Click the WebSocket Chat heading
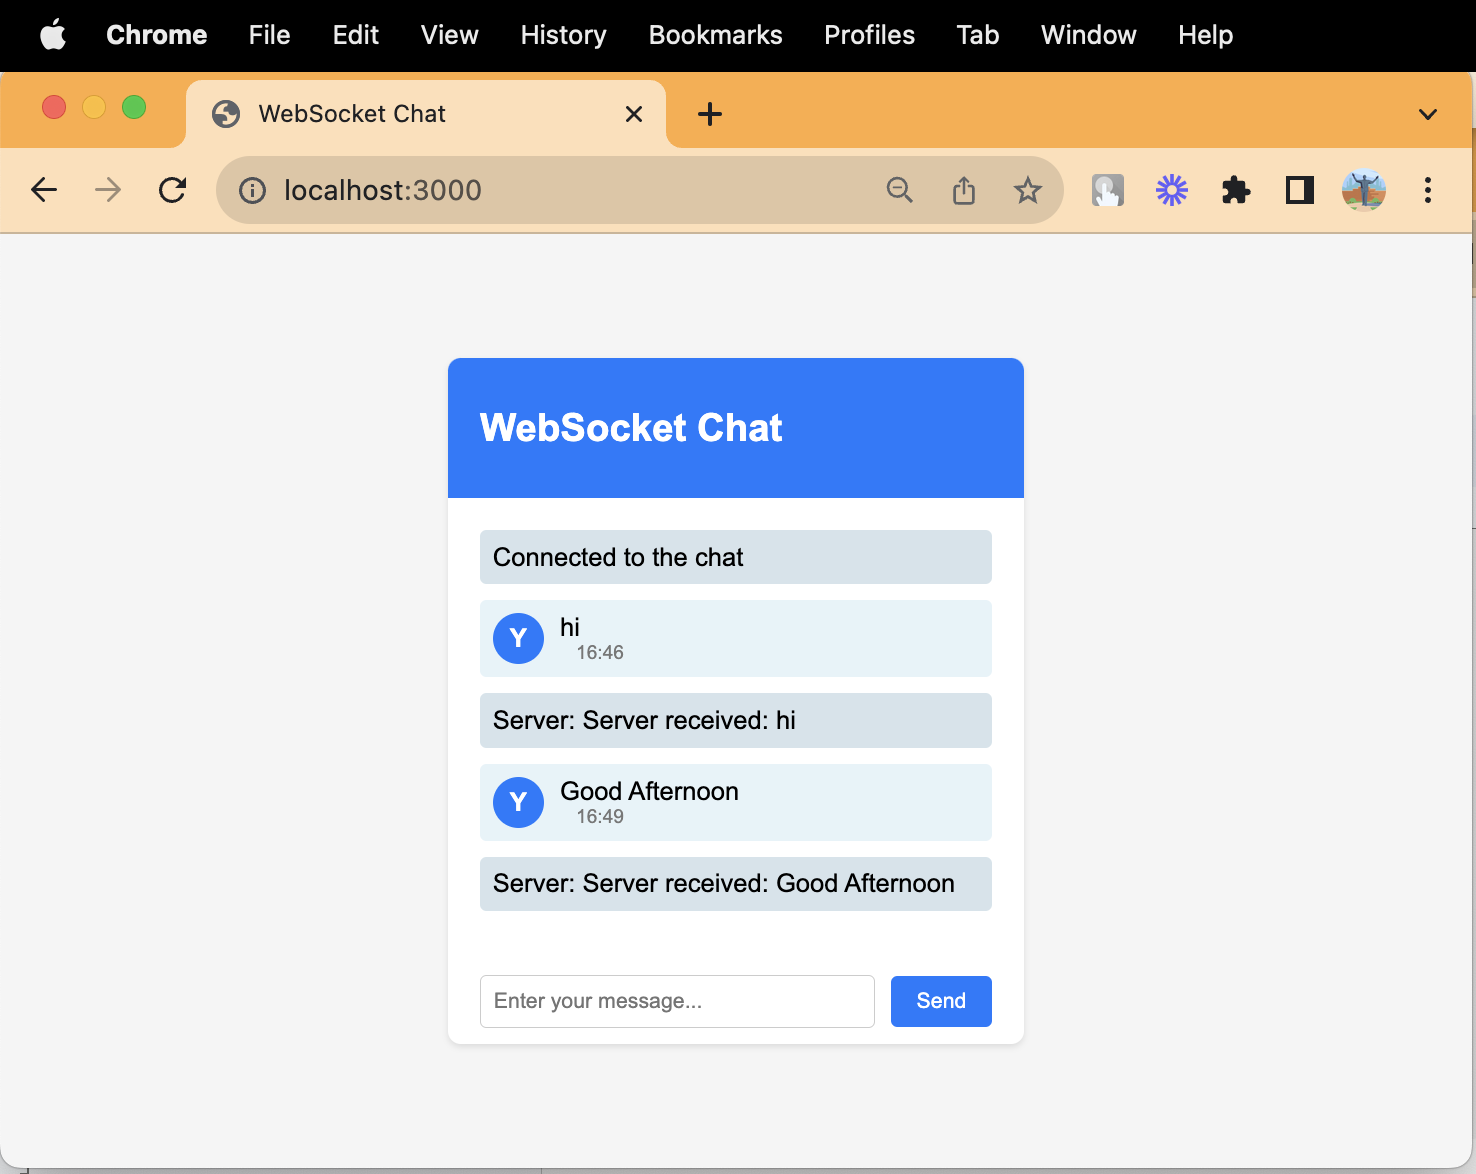Screen dimensions: 1476x1174 pyautogui.click(x=631, y=428)
